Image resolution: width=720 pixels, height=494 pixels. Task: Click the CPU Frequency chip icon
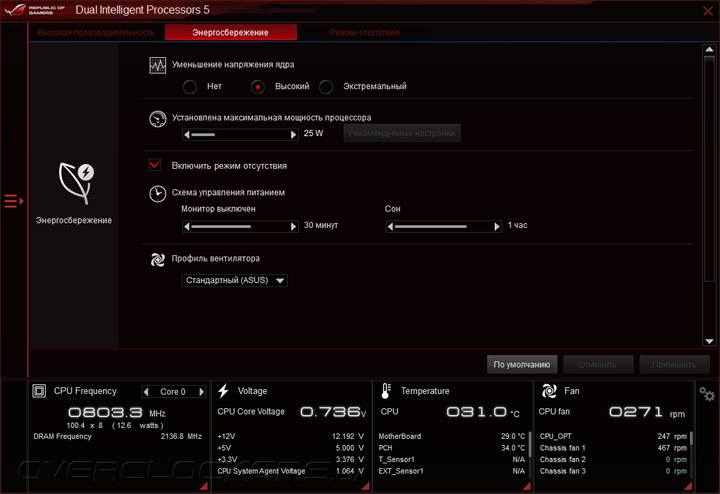click(x=39, y=391)
